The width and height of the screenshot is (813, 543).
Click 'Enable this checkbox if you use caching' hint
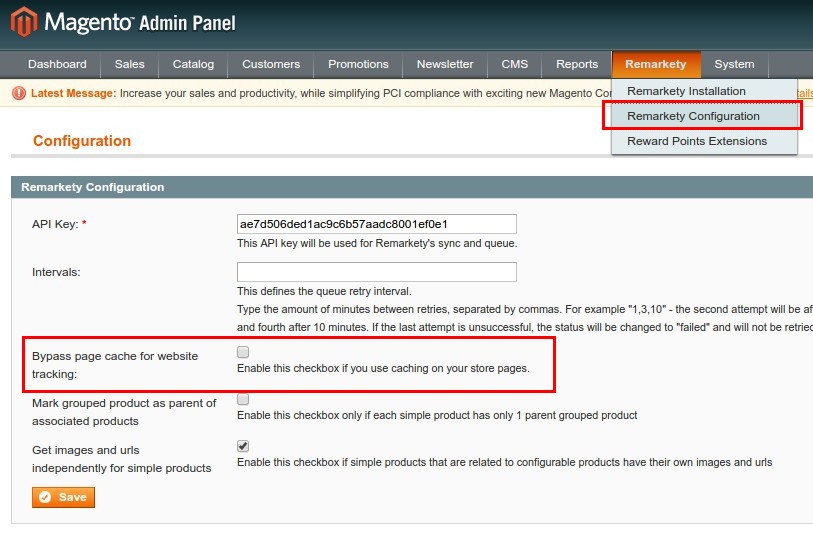383,368
